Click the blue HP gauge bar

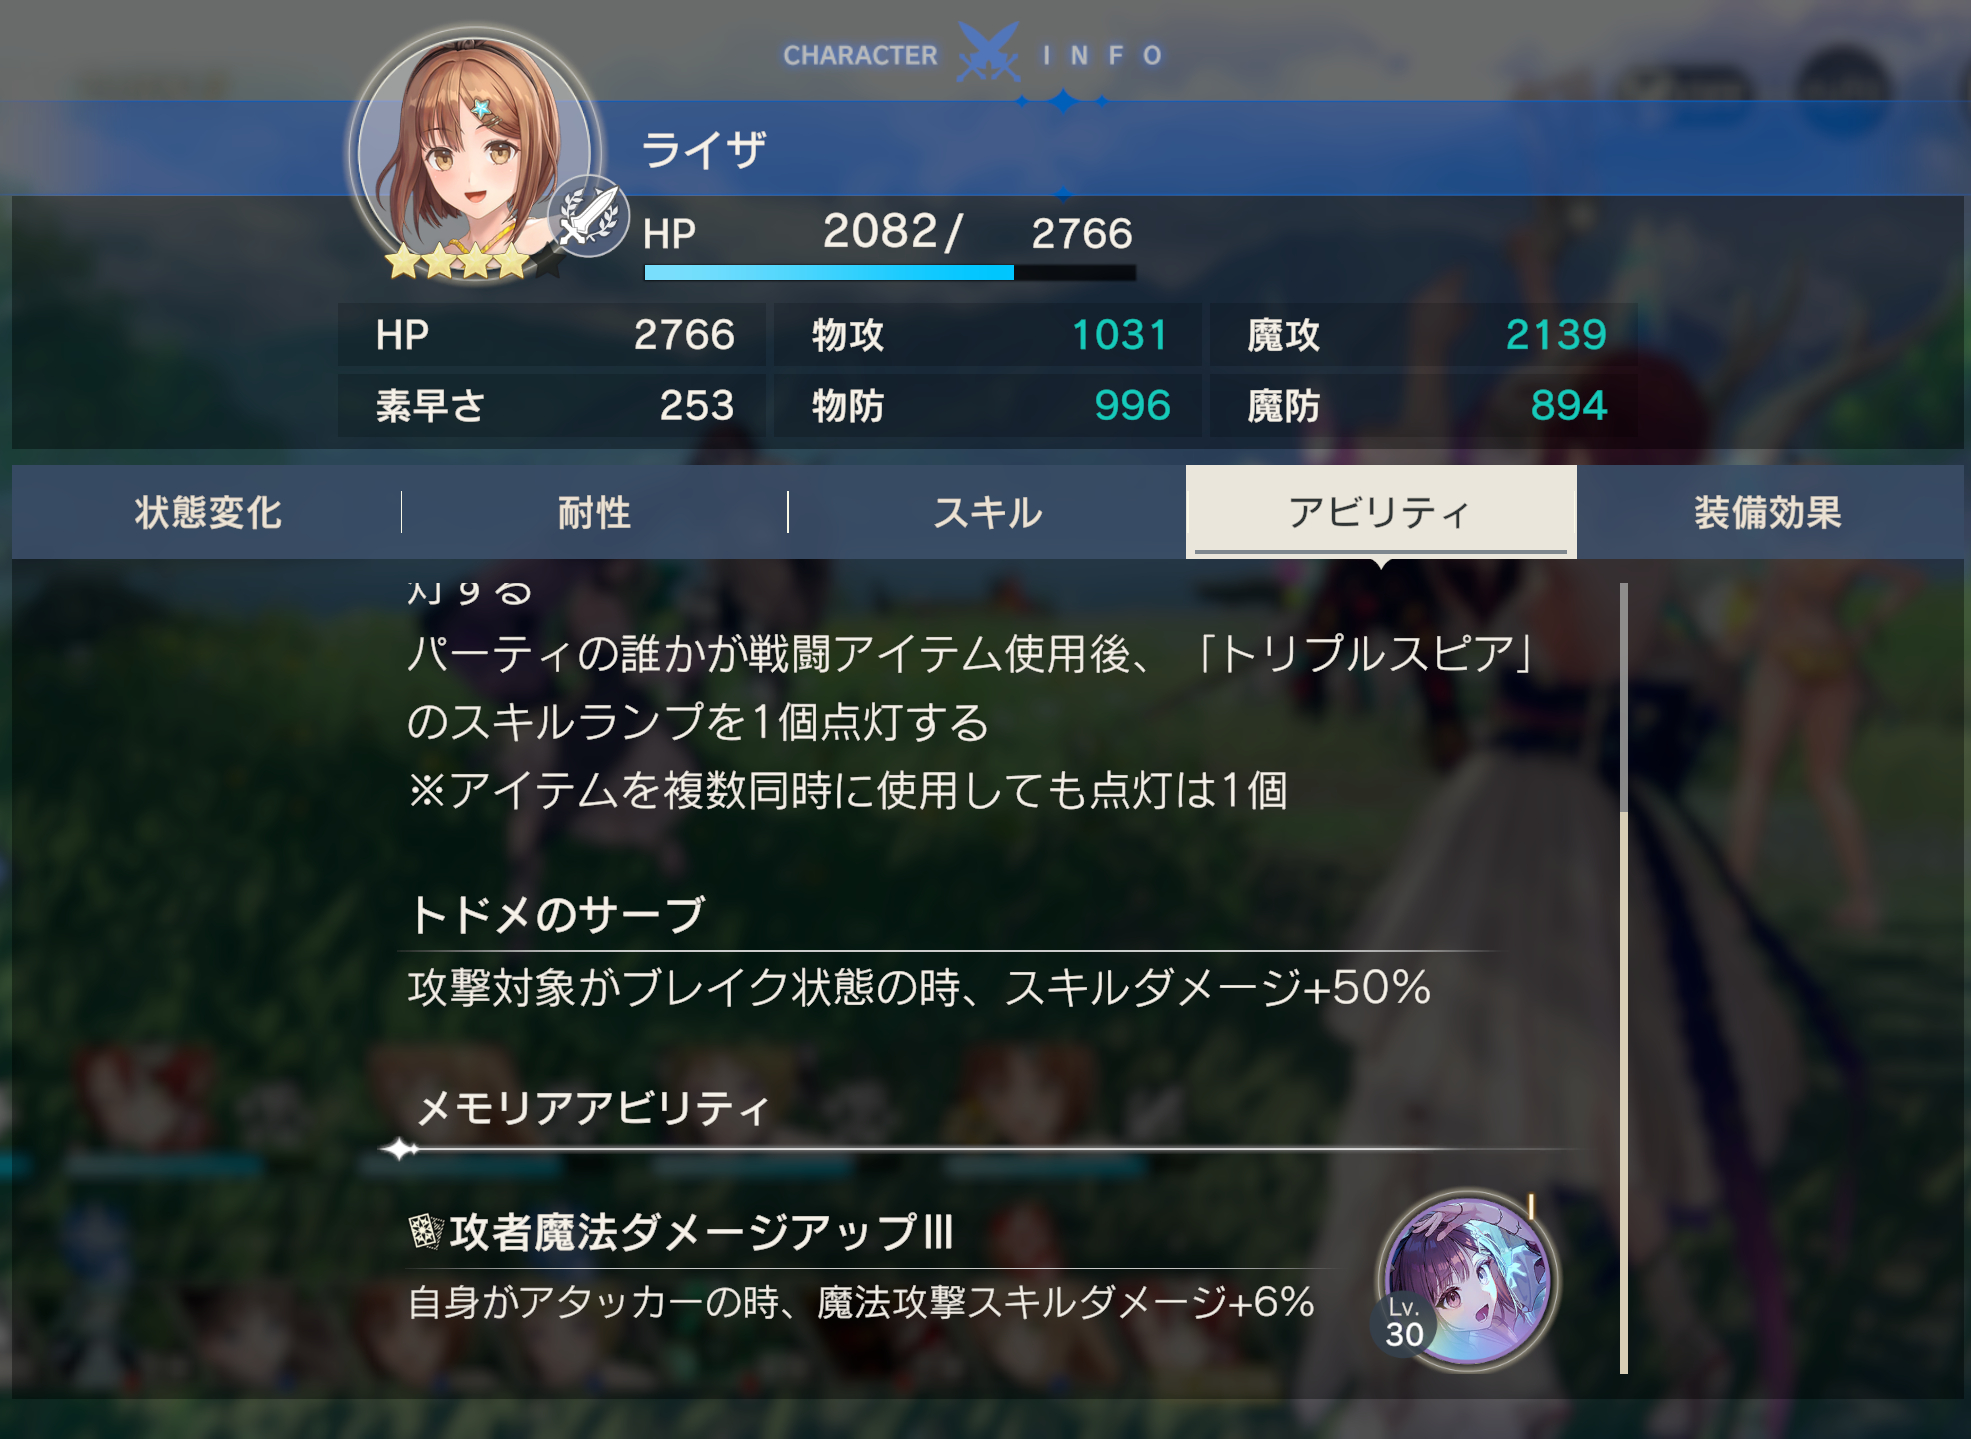pyautogui.click(x=890, y=272)
